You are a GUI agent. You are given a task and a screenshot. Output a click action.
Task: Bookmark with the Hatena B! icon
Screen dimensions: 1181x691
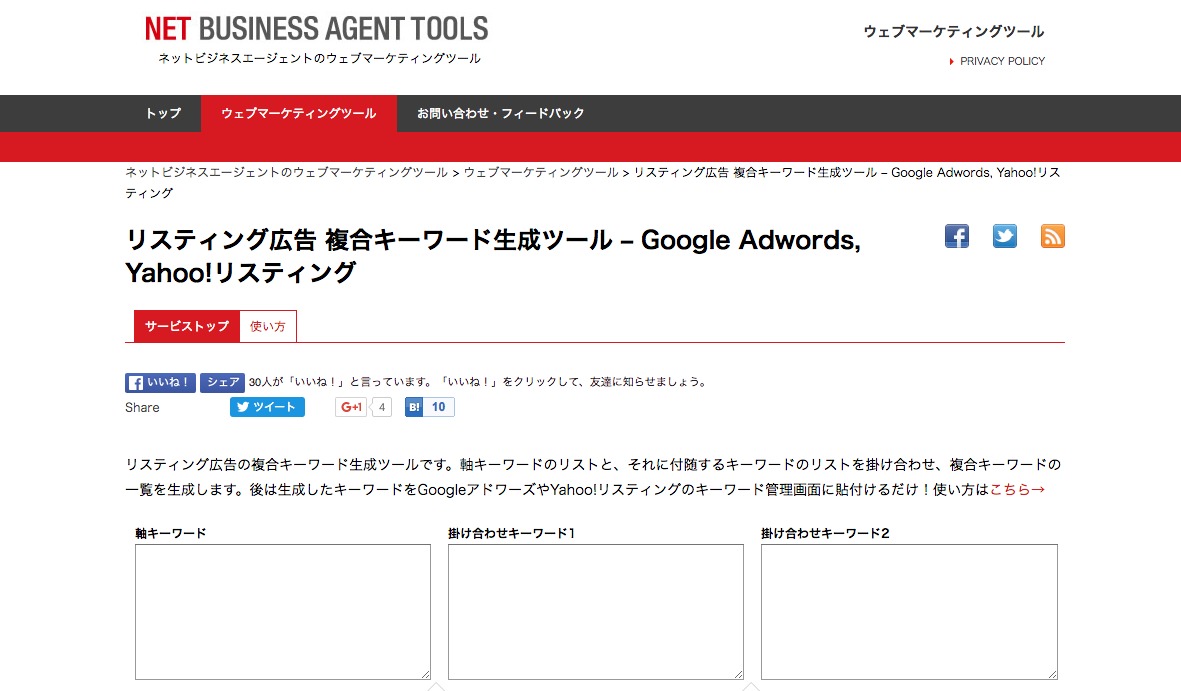pos(416,407)
